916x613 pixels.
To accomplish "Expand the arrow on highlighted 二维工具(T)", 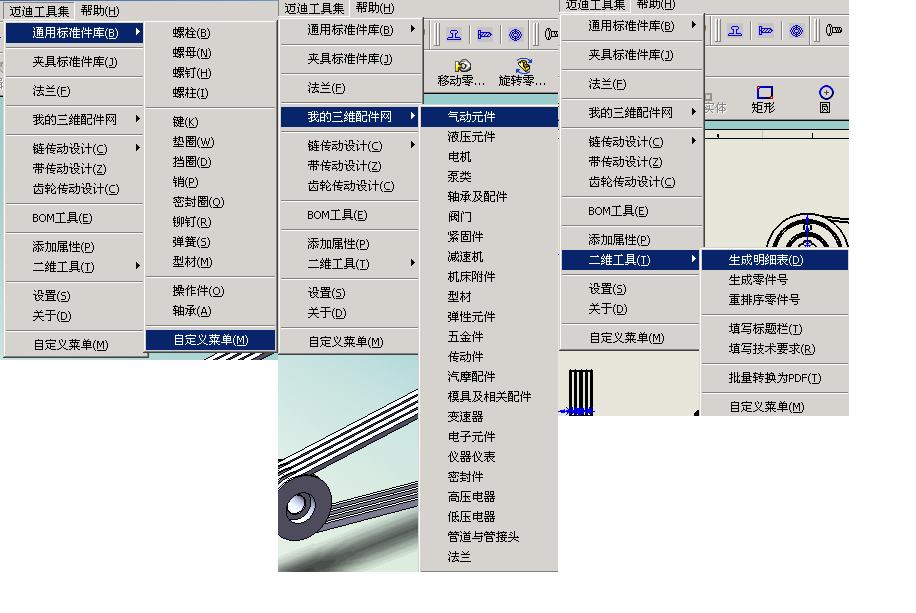I will point(693,259).
